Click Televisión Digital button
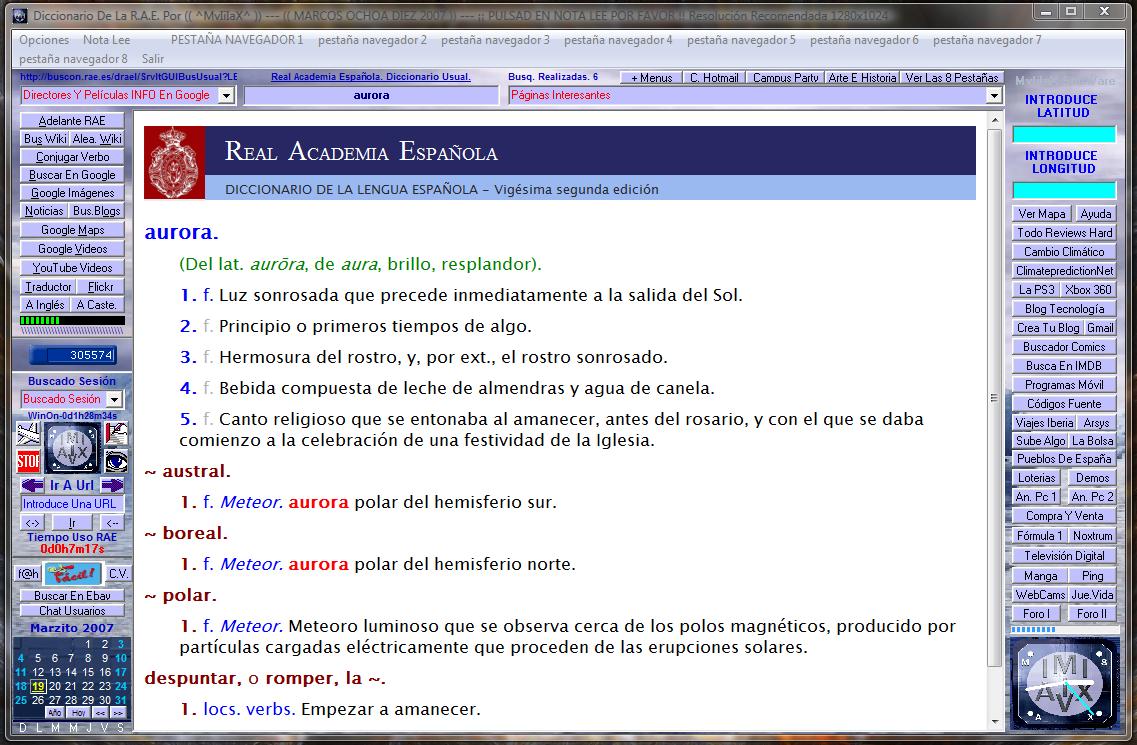This screenshot has height=745, width=1137. (x=1064, y=556)
